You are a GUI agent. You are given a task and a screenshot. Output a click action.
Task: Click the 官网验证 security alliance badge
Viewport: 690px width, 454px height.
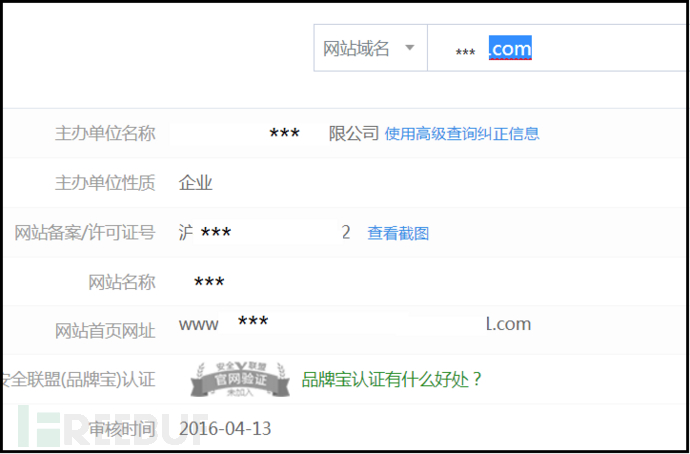240,379
